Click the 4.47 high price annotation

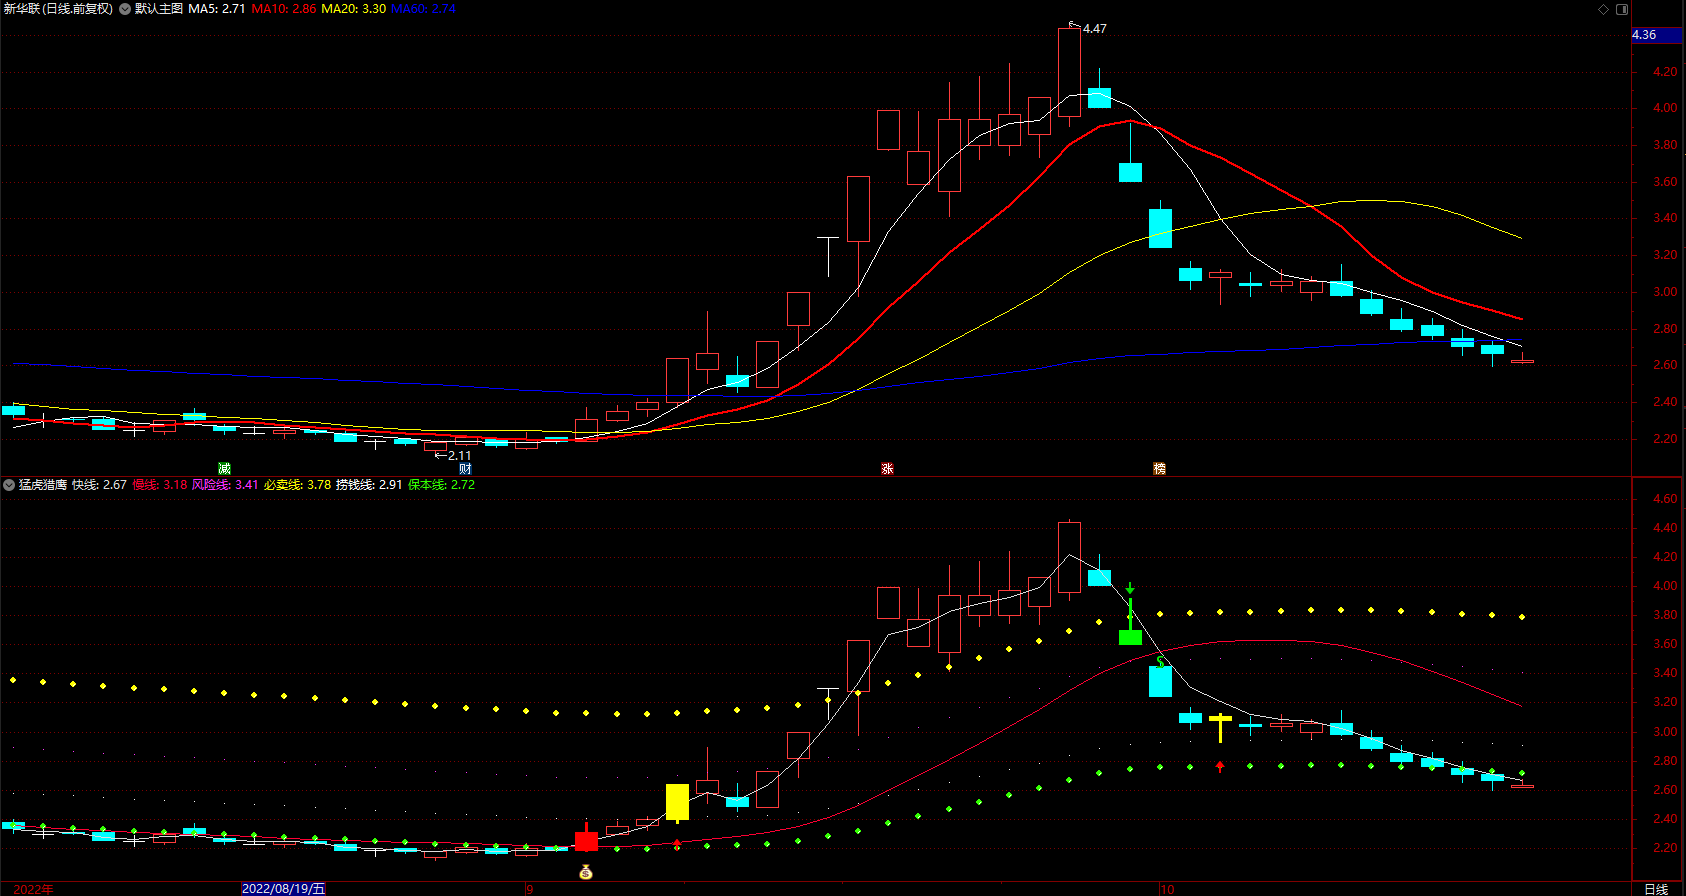tap(1095, 29)
